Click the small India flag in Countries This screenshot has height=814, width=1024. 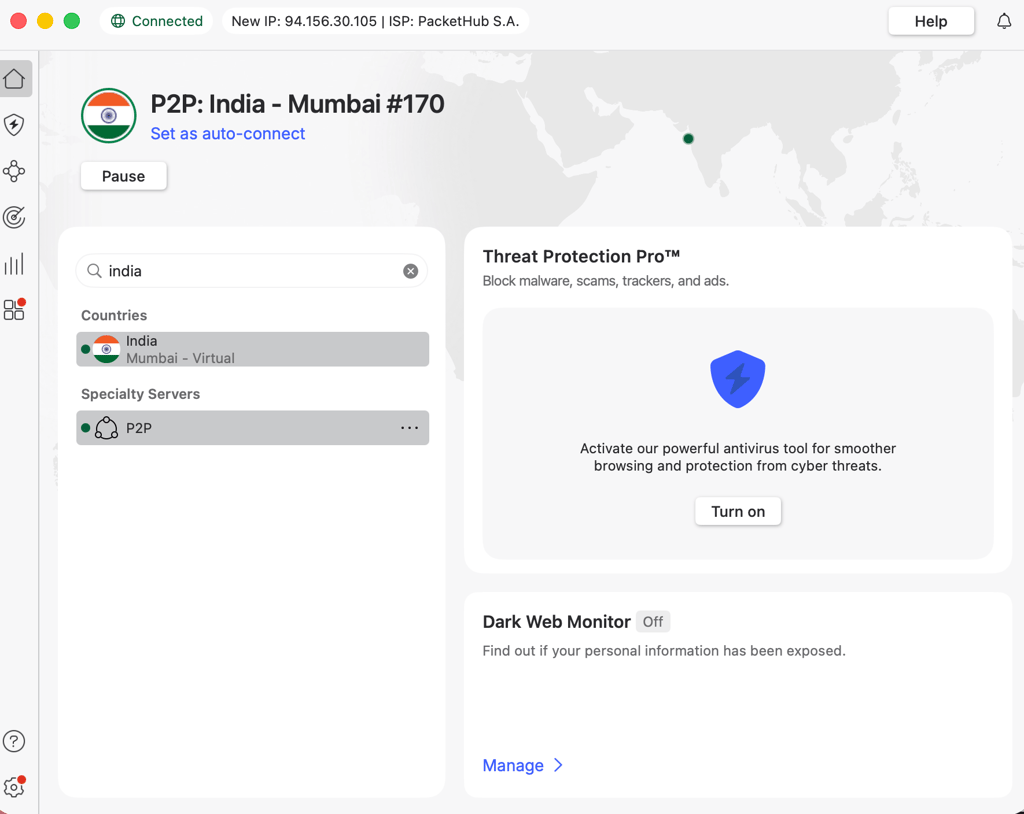click(x=106, y=350)
